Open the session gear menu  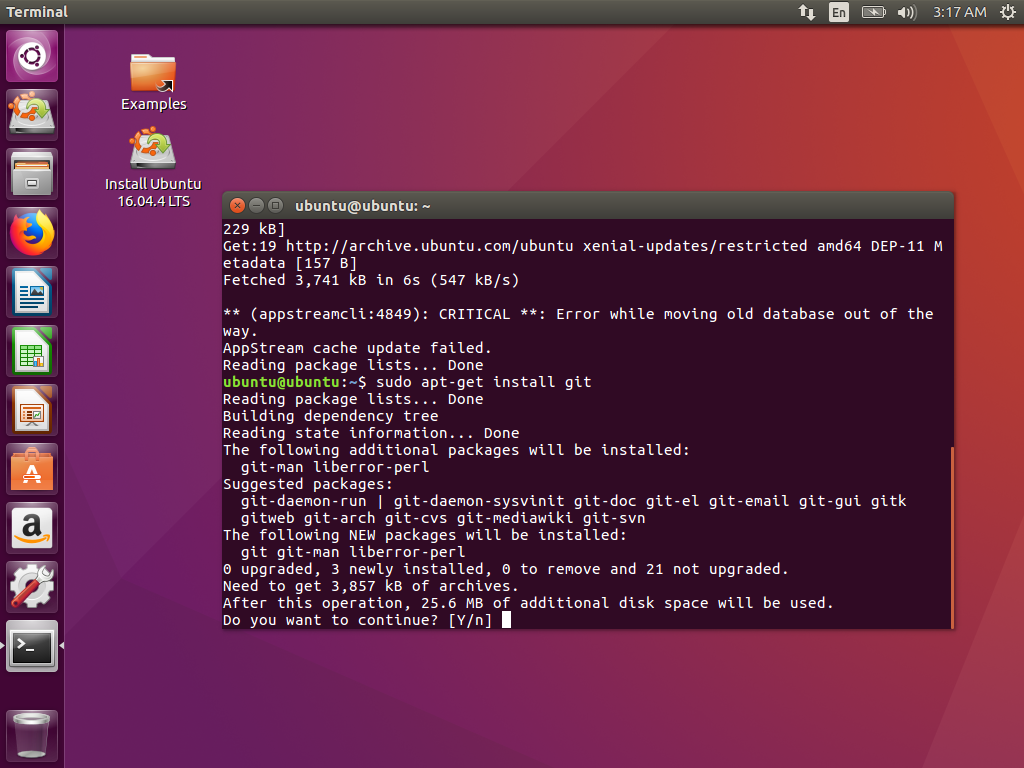tap(1008, 12)
